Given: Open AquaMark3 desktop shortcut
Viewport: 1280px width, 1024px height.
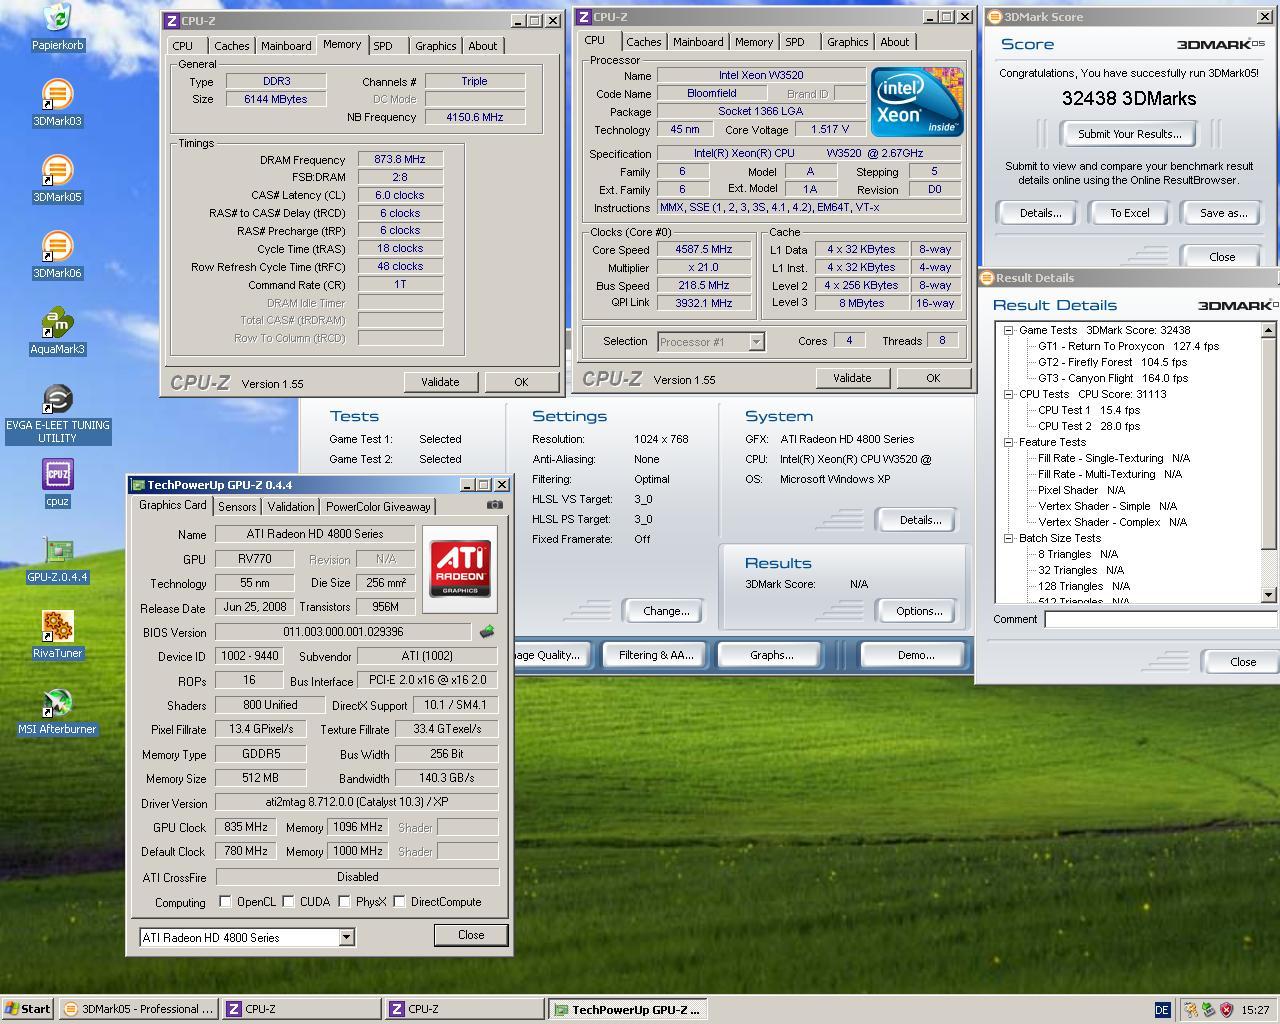Looking at the screenshot, I should 57,331.
